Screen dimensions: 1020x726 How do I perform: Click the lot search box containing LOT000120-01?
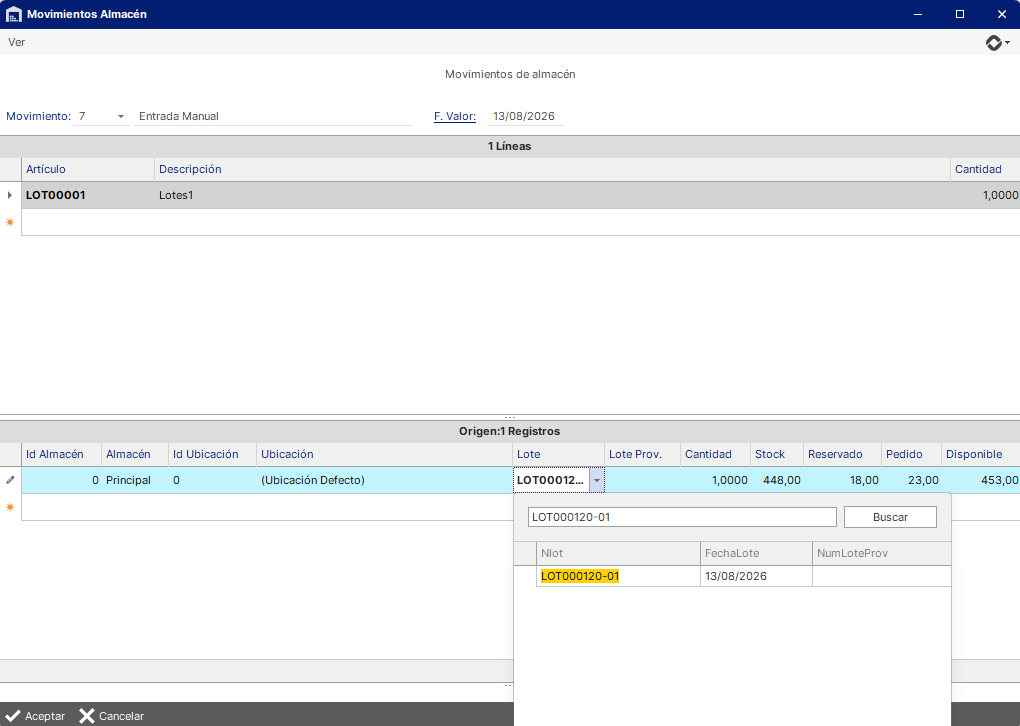(x=682, y=517)
